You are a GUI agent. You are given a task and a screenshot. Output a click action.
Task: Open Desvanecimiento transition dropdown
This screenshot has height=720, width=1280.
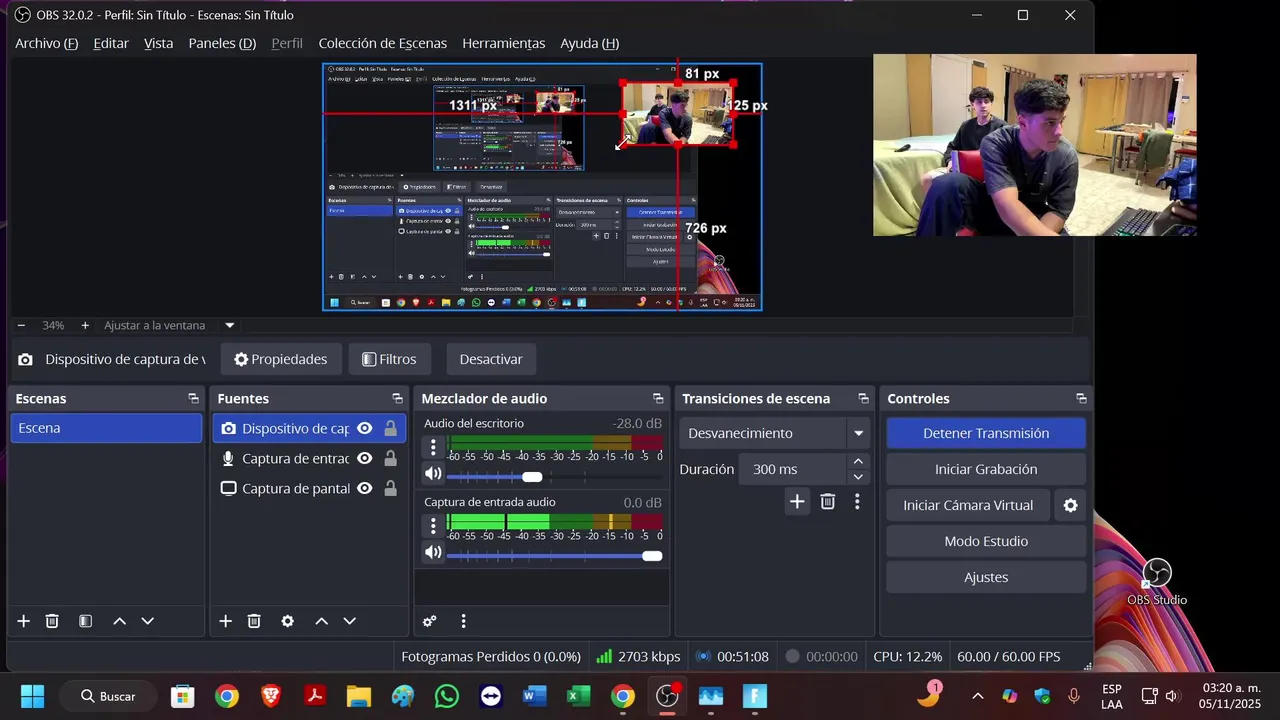(774, 433)
